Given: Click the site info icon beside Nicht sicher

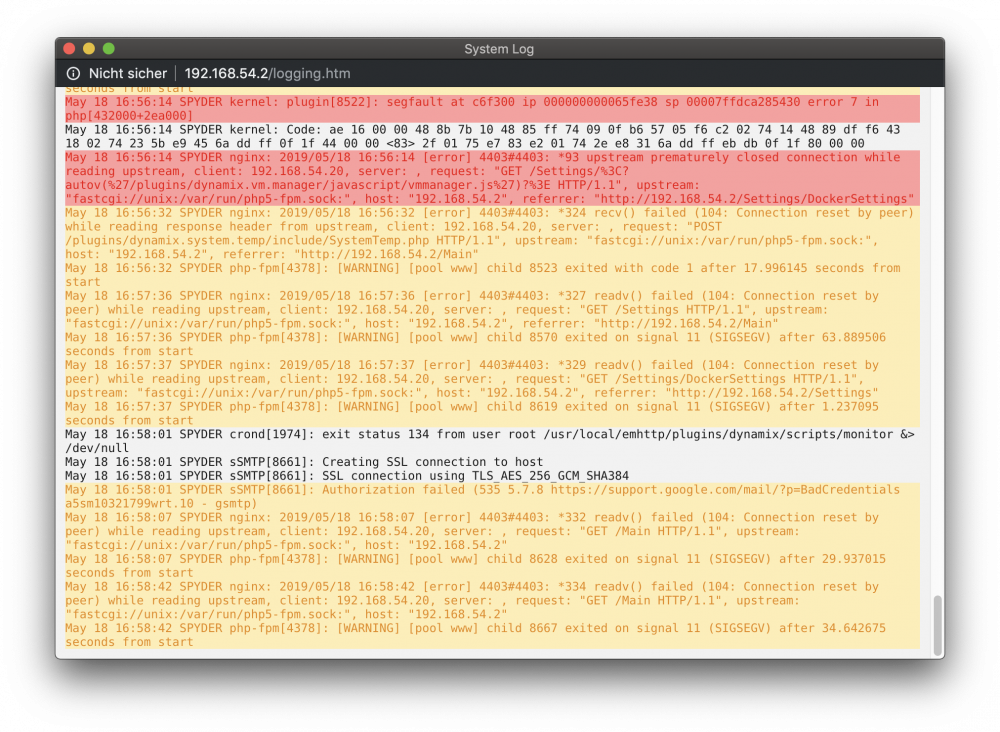Looking at the screenshot, I should point(73,73).
